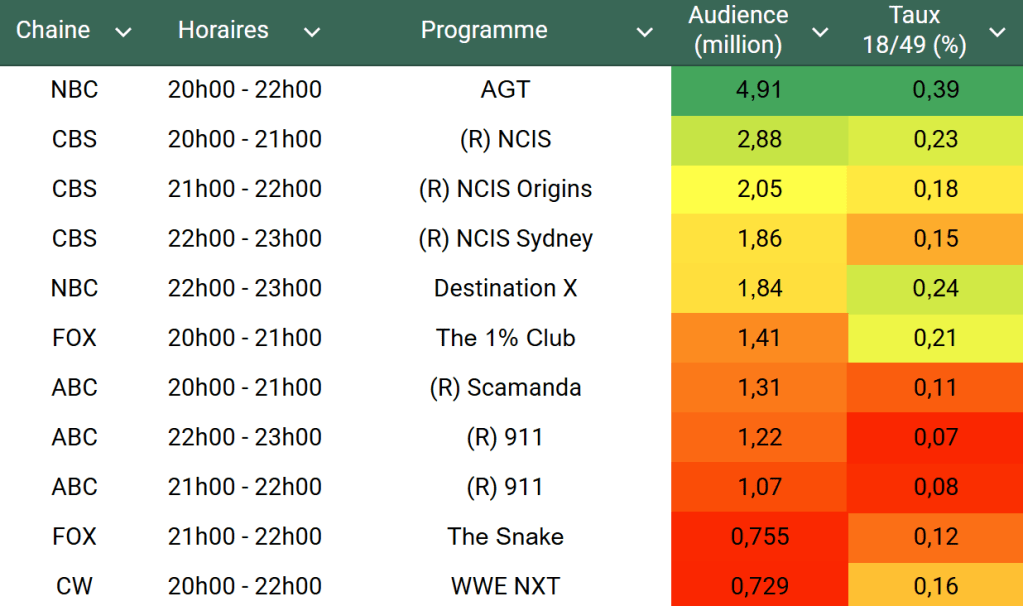Viewport: 1023px width, 606px height.
Task: Select The Snake programme cell
Action: point(505,536)
